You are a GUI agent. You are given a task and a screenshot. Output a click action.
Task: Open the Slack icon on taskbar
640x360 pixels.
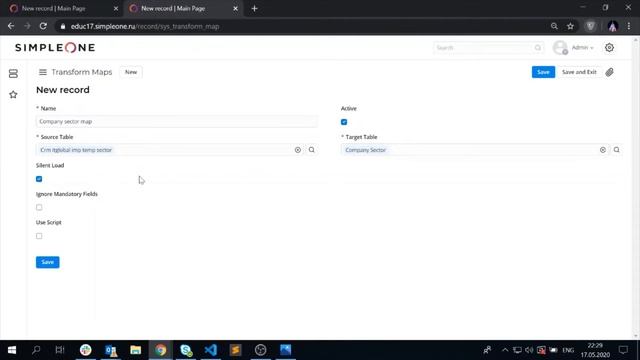click(x=86, y=350)
